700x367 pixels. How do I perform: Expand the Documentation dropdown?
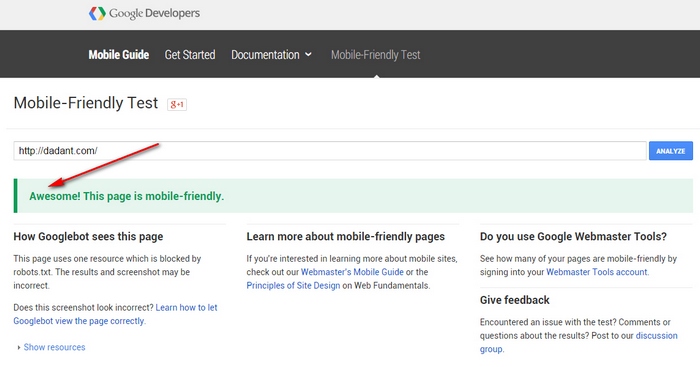271,55
